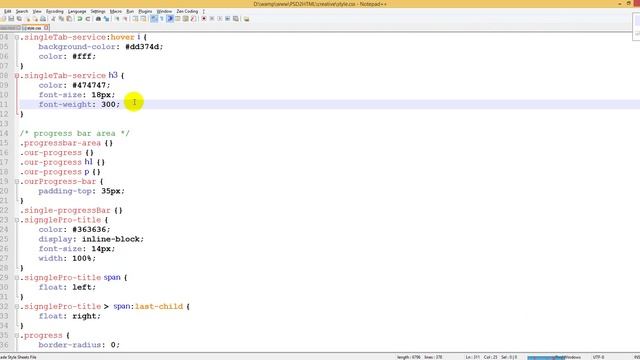Click the length and lines status bar field

(420, 357)
